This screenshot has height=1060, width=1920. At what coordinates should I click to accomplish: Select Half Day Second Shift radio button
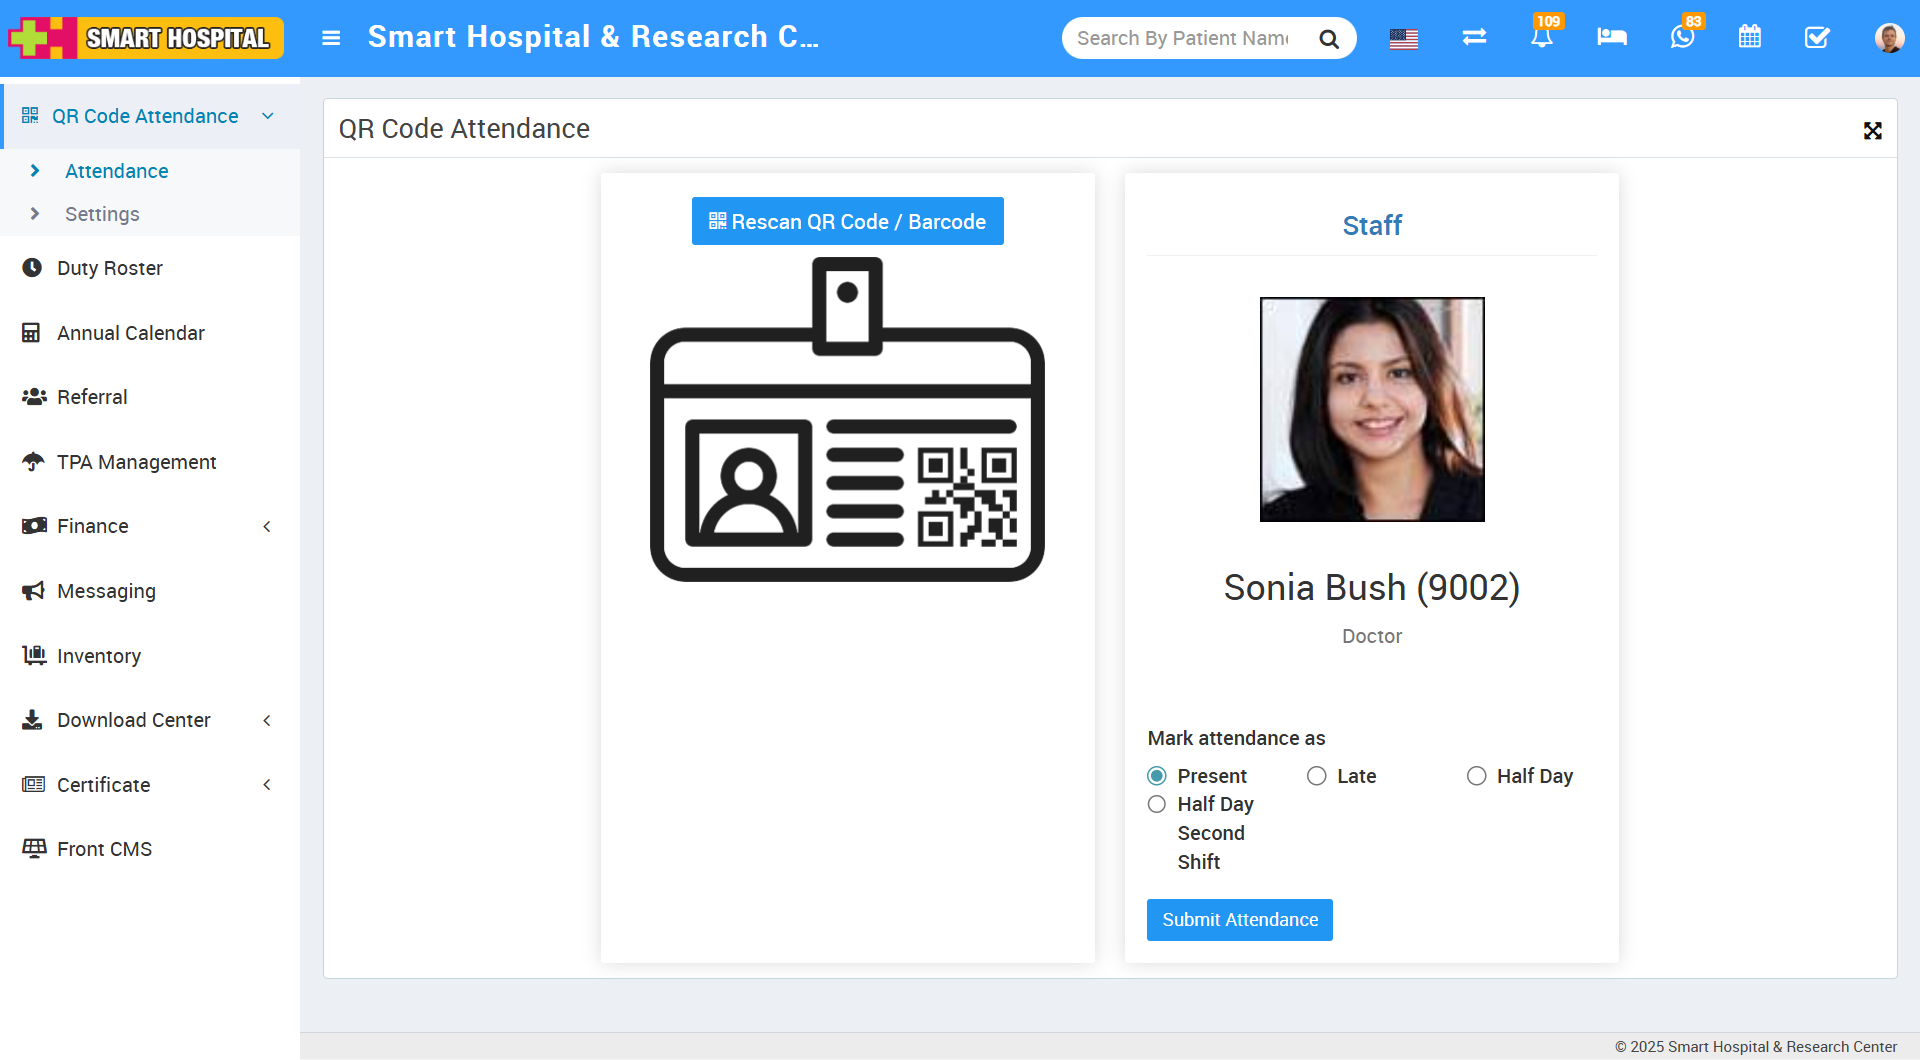click(1157, 804)
